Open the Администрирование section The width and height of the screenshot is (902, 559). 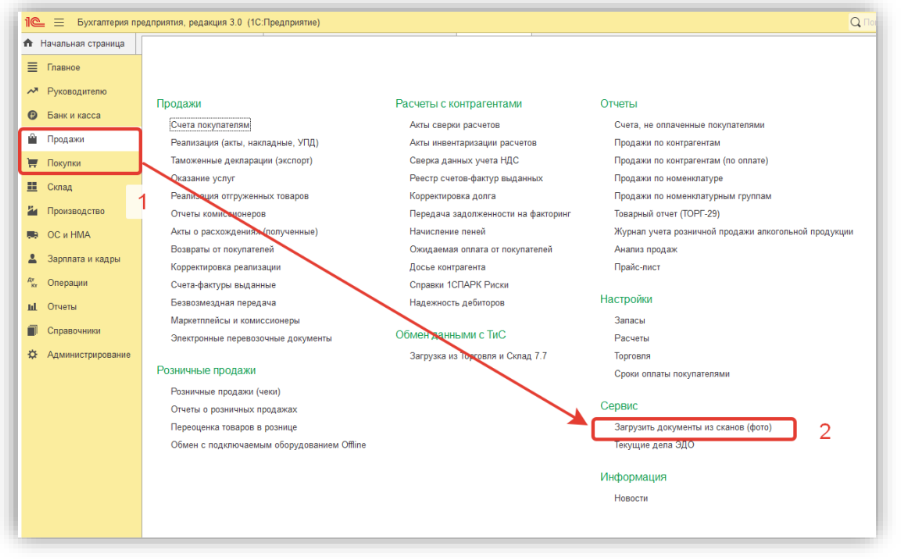(89, 355)
